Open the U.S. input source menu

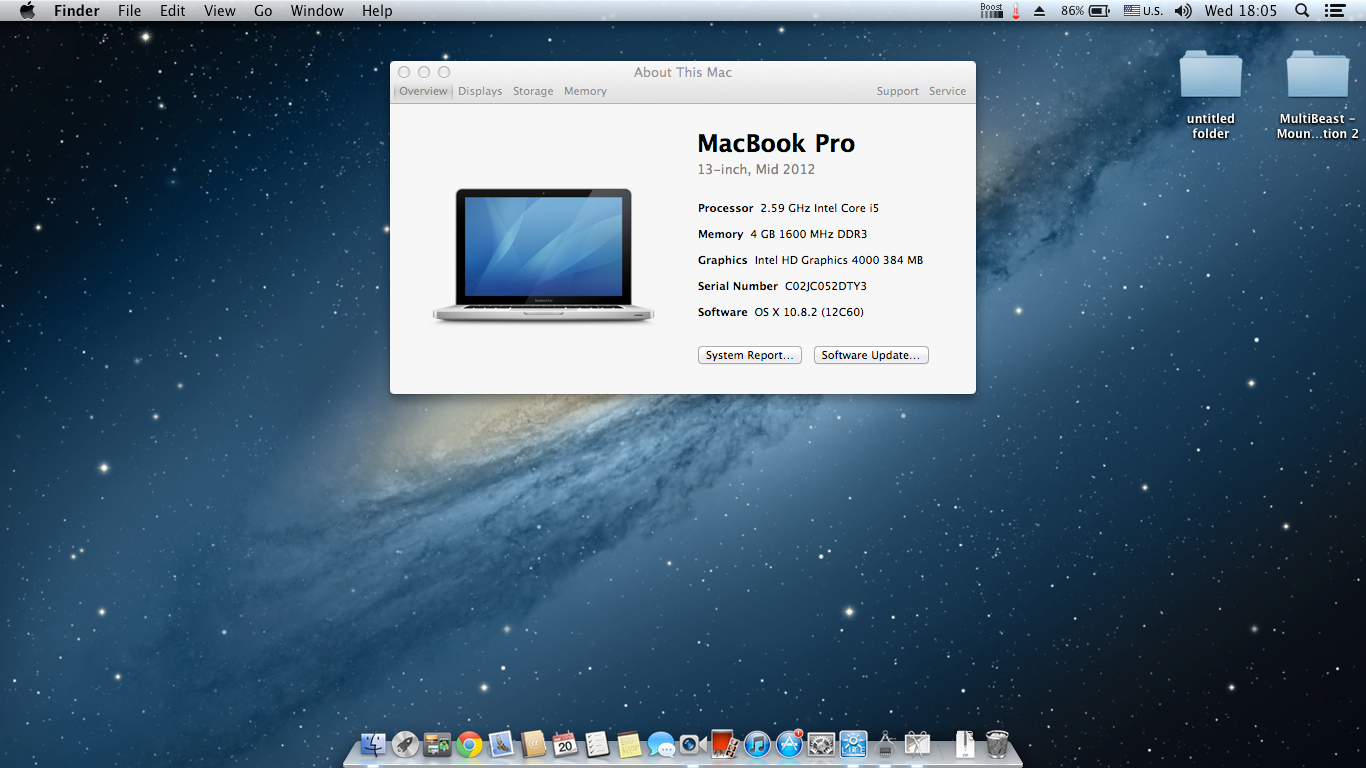click(1143, 11)
